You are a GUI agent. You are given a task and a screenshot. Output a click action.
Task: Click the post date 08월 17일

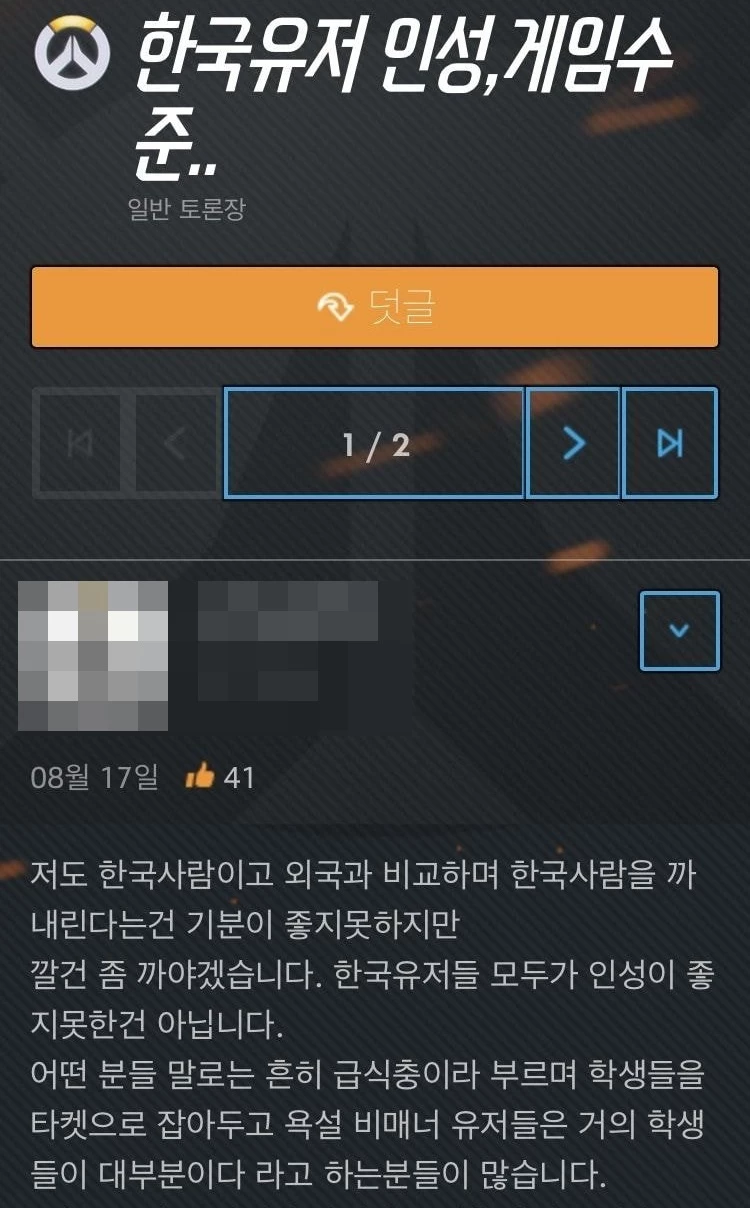click(x=94, y=778)
